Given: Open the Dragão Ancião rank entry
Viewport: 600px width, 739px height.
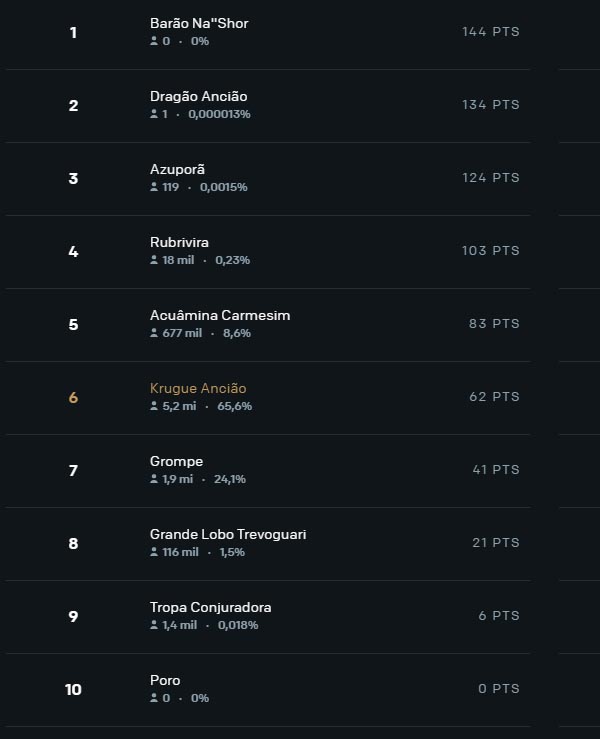Looking at the screenshot, I should [198, 96].
